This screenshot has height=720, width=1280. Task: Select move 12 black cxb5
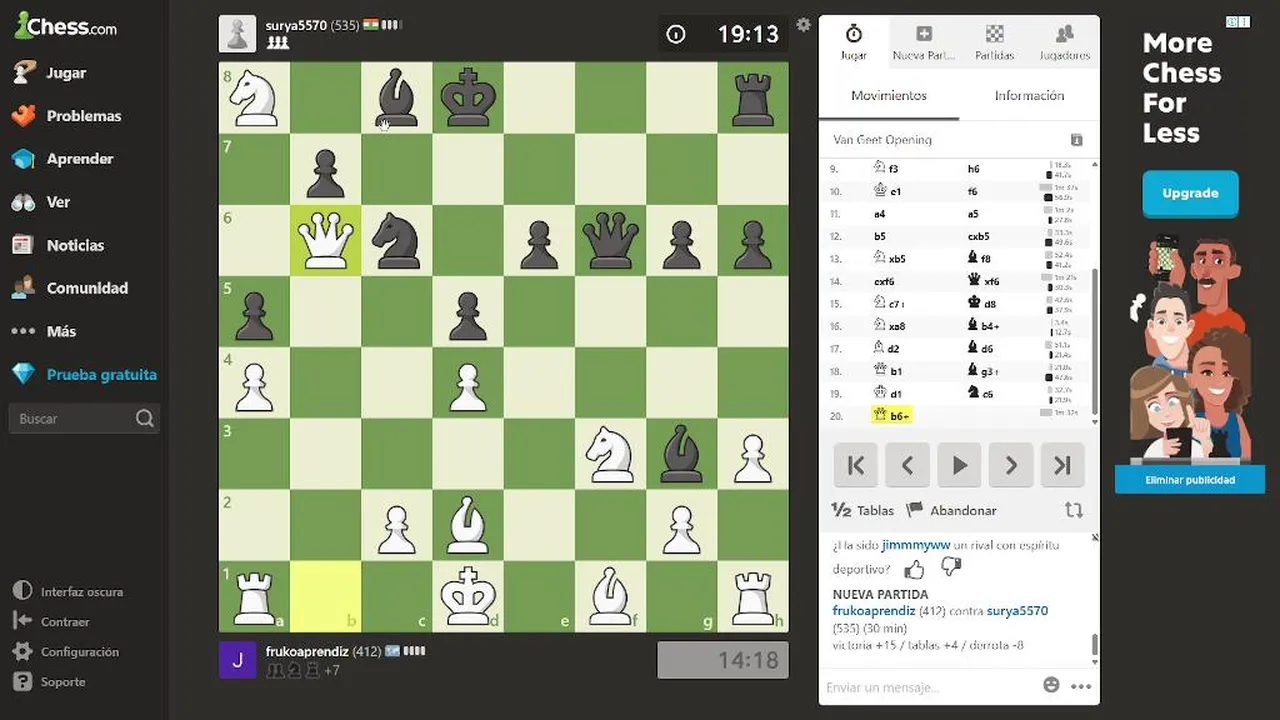point(980,237)
